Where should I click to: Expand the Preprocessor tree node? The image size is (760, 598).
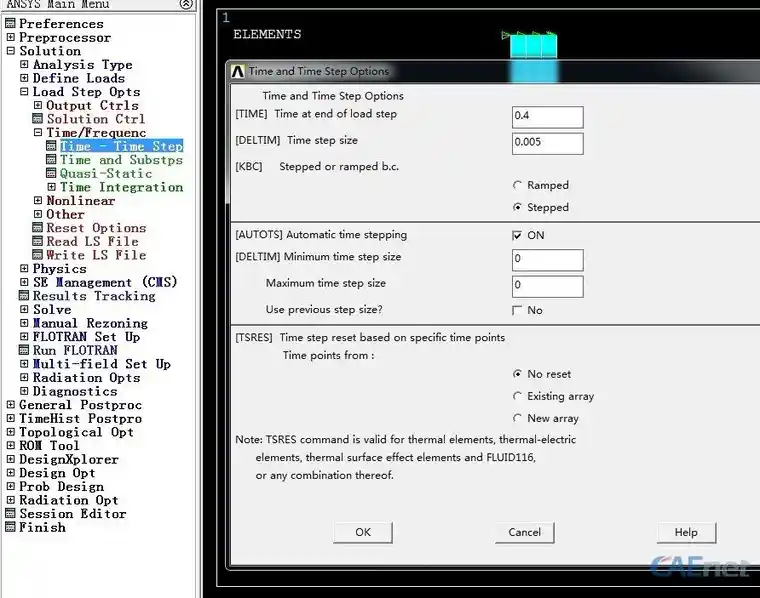(11, 37)
